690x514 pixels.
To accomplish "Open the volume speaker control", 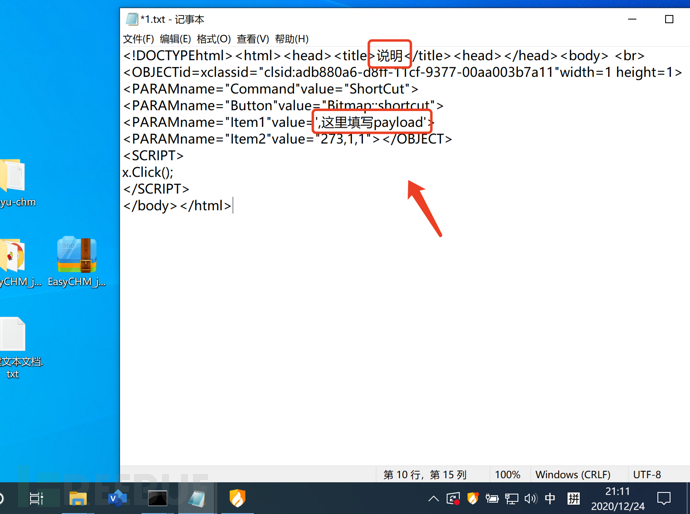I will click(531, 499).
